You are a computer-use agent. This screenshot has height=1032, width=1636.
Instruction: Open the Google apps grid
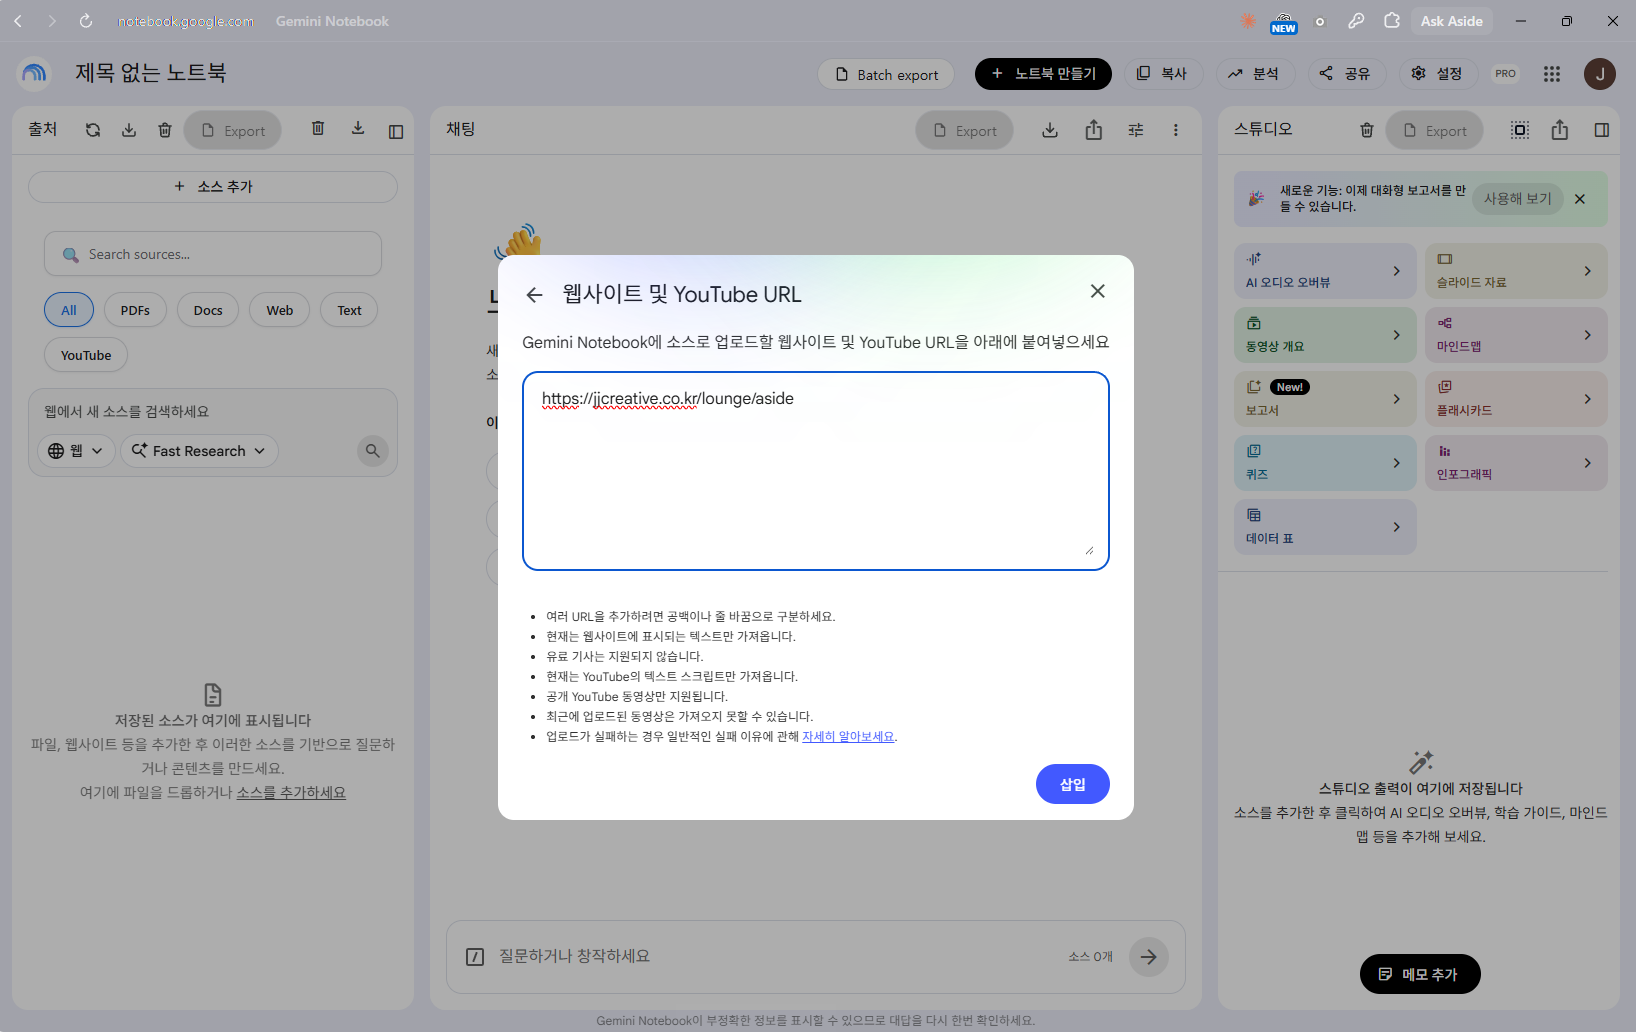tap(1552, 73)
